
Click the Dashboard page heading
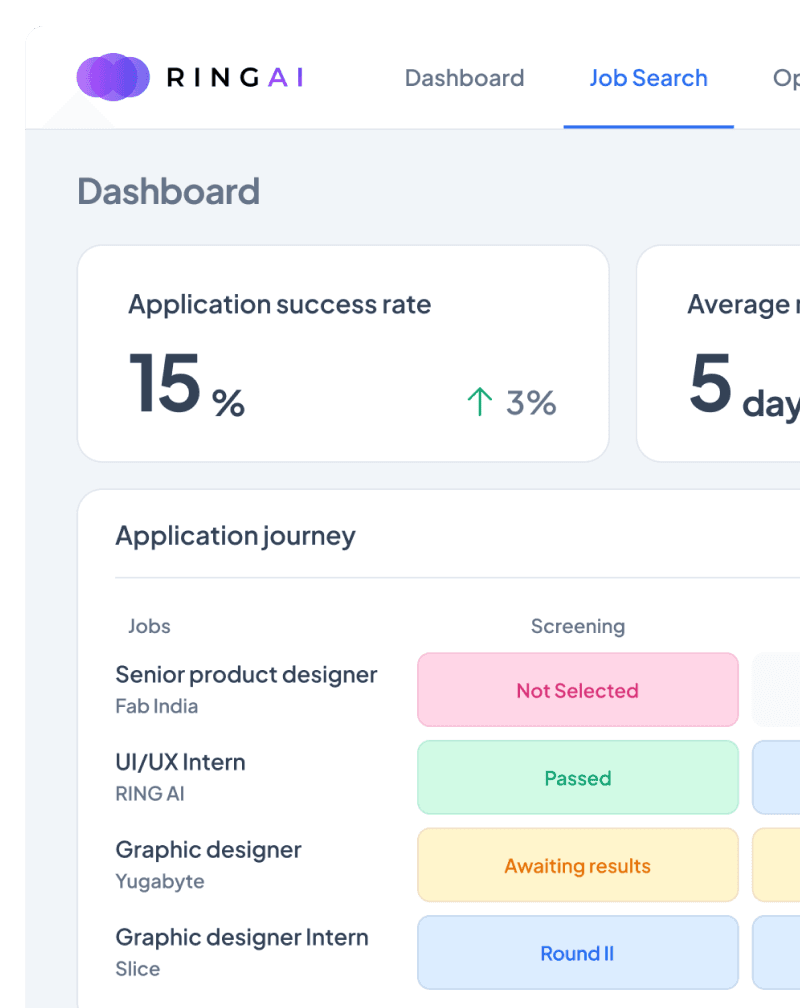[168, 192]
